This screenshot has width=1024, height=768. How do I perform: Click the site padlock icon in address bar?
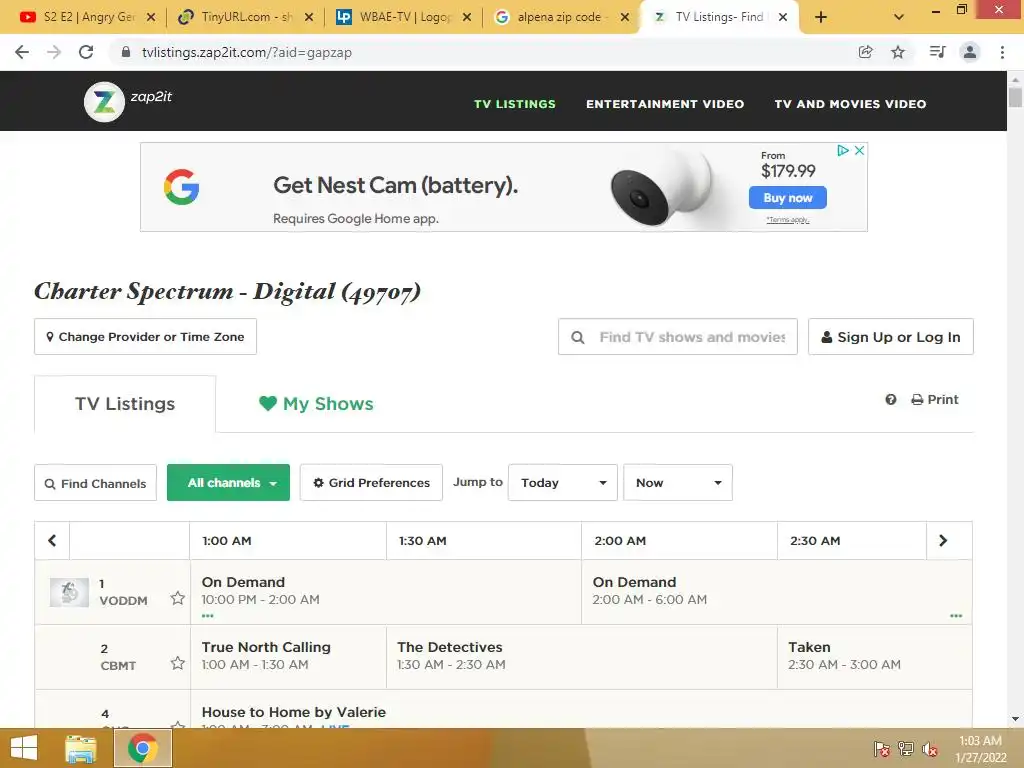[126, 52]
